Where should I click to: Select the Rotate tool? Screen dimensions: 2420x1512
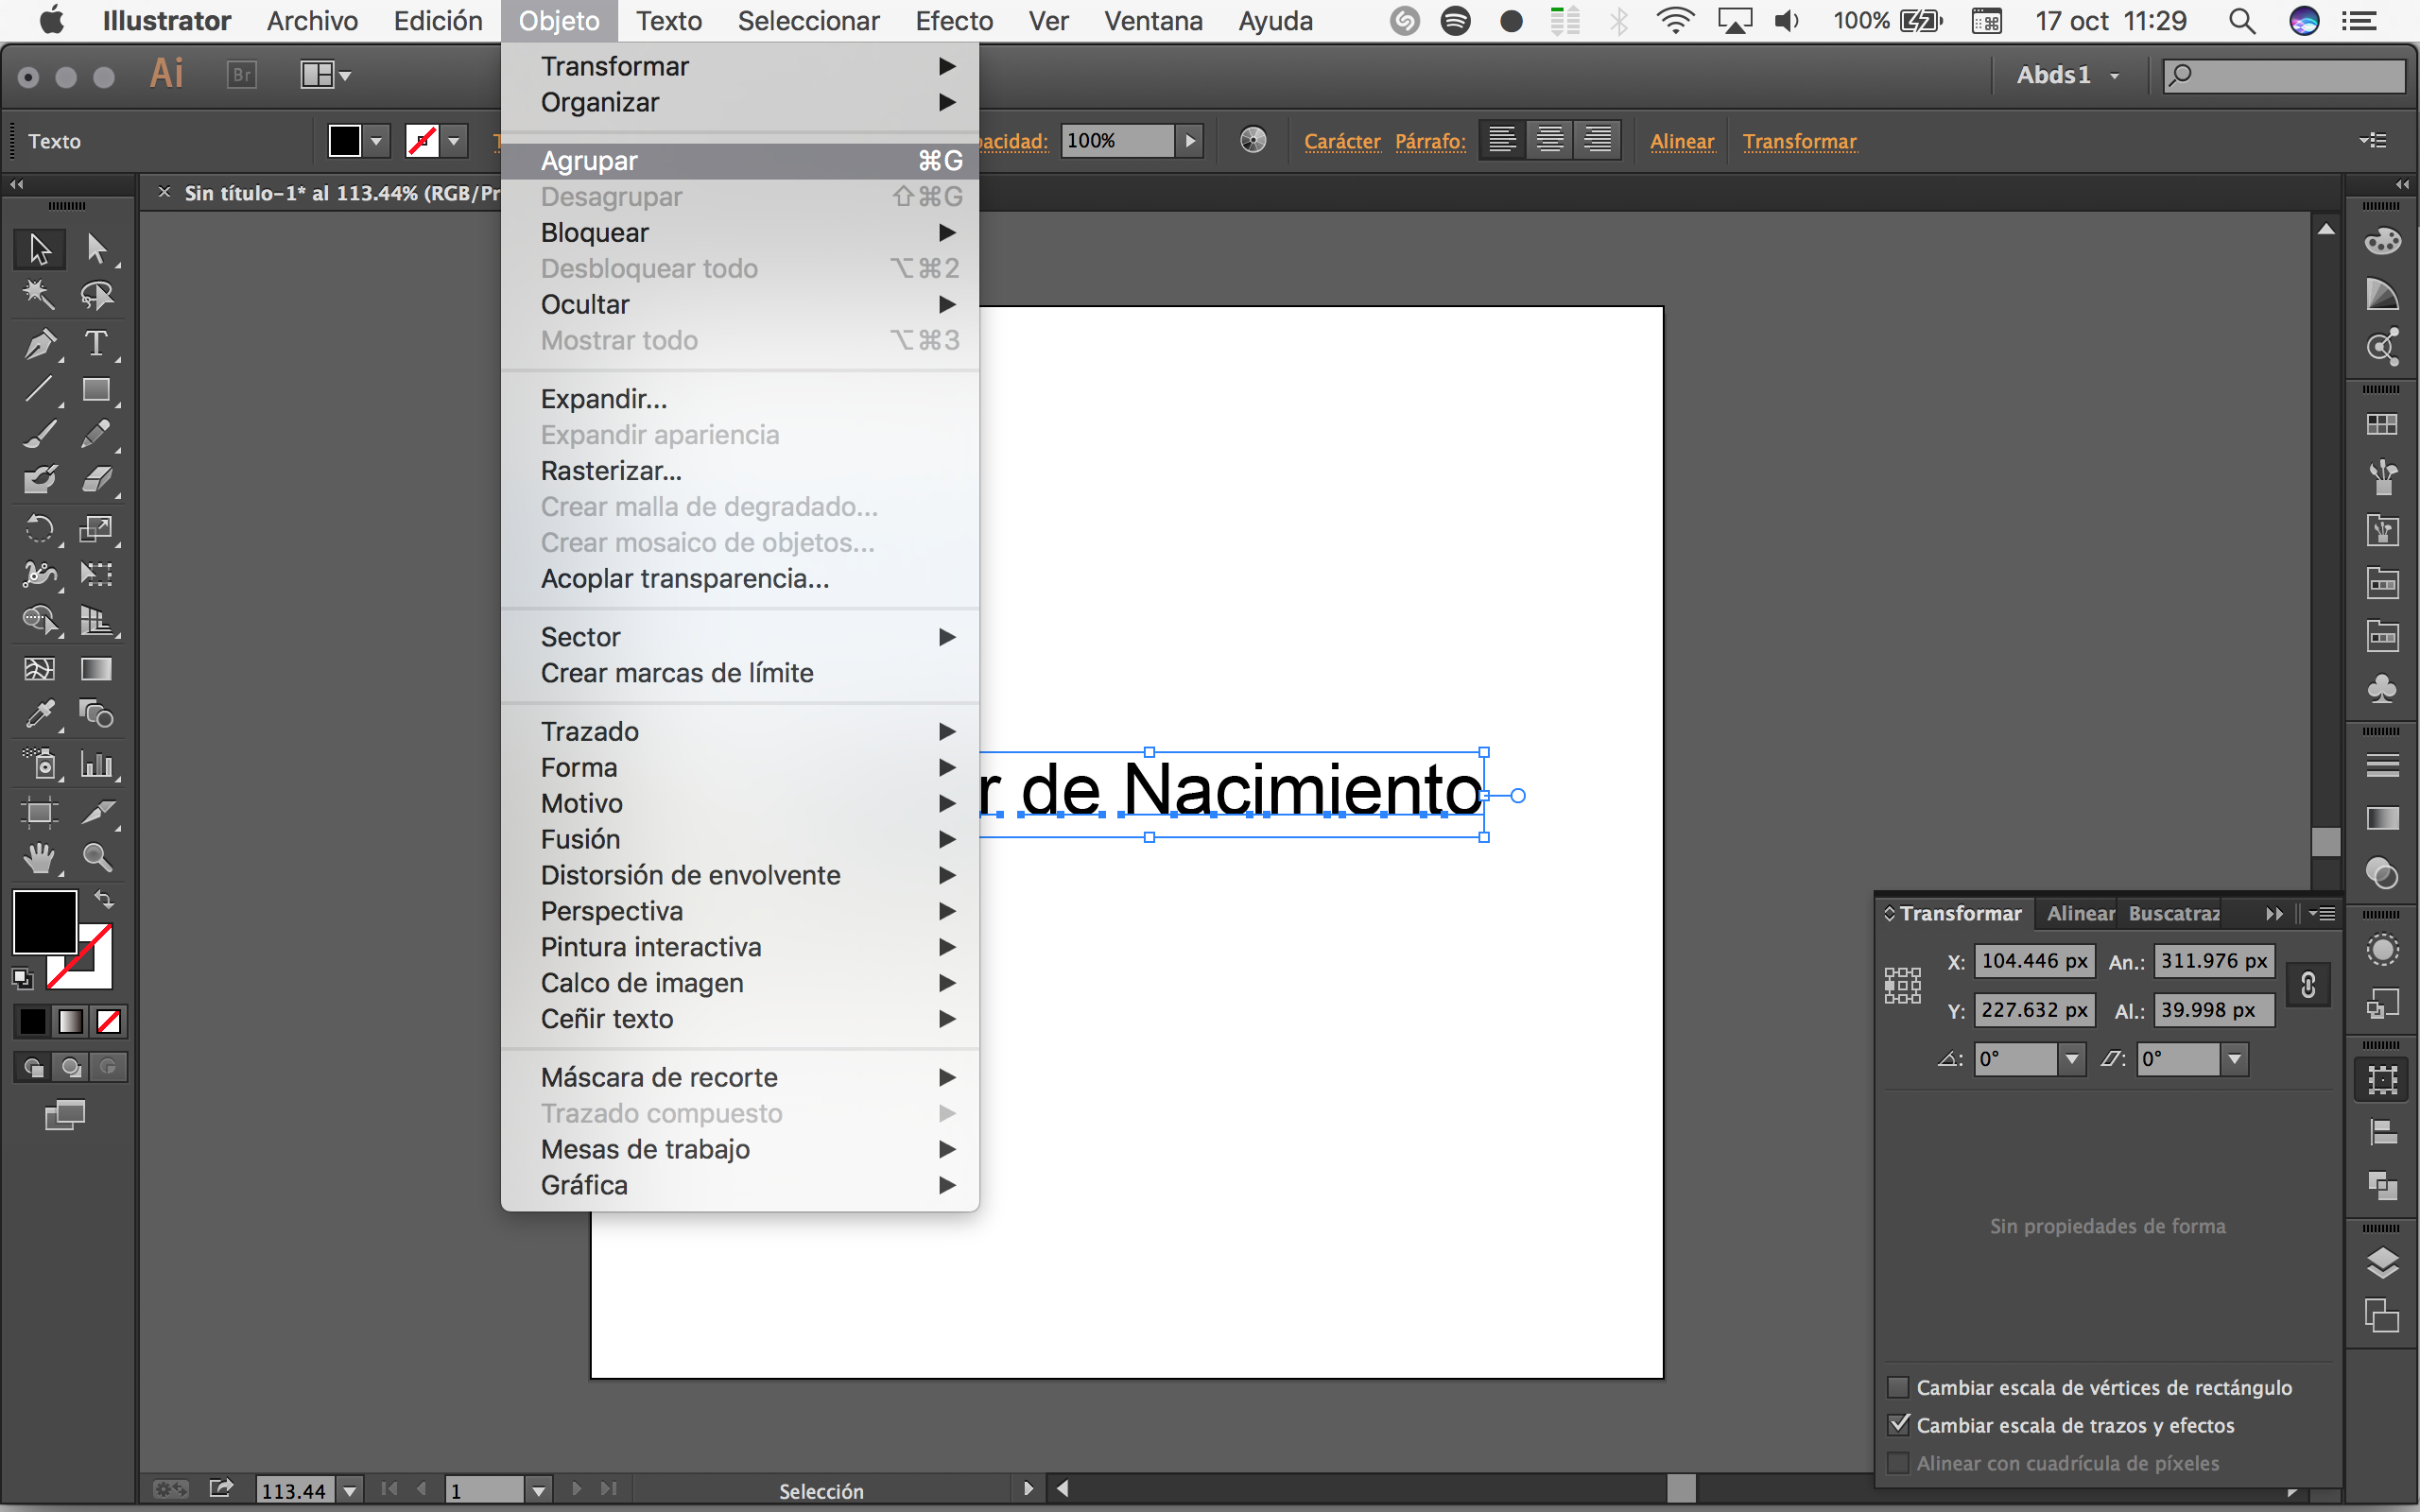click(39, 528)
